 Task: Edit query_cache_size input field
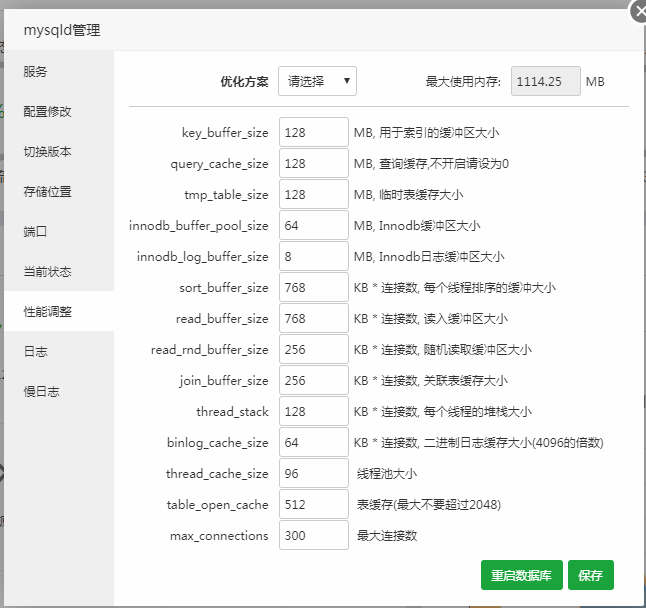pos(314,163)
